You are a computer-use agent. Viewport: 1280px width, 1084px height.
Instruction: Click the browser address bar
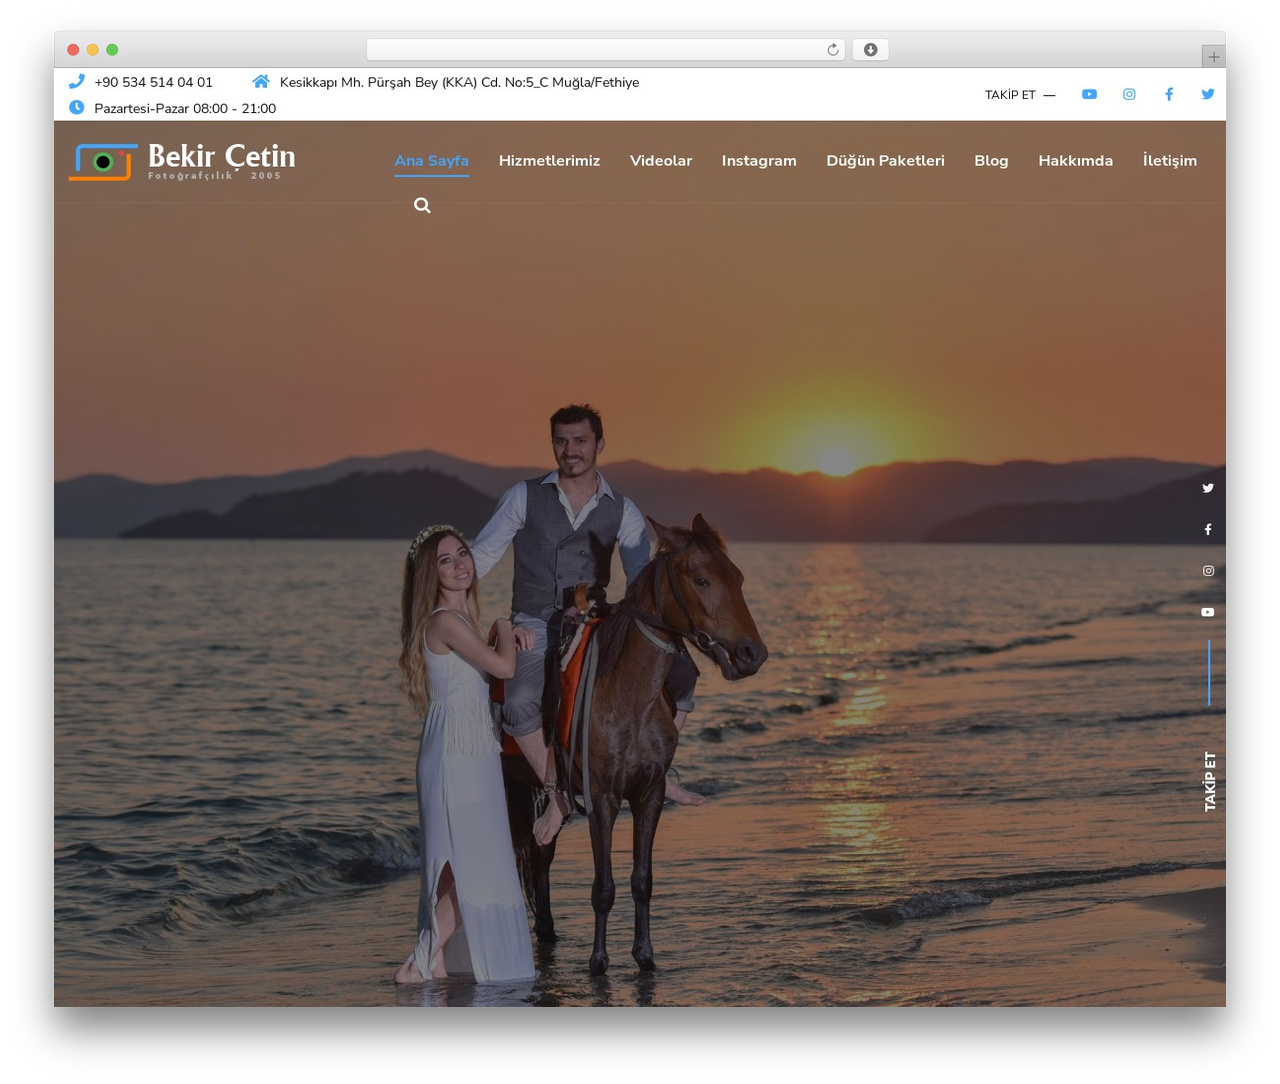[605, 50]
